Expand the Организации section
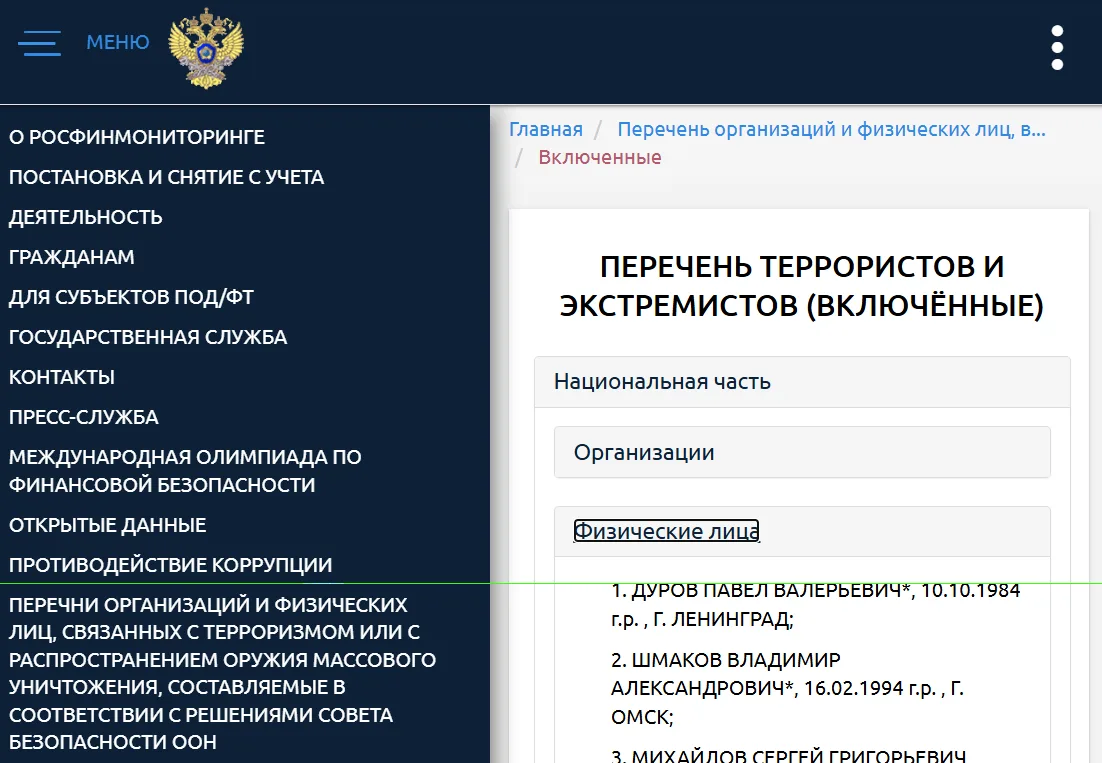This screenshot has width=1102, height=763. tap(802, 452)
